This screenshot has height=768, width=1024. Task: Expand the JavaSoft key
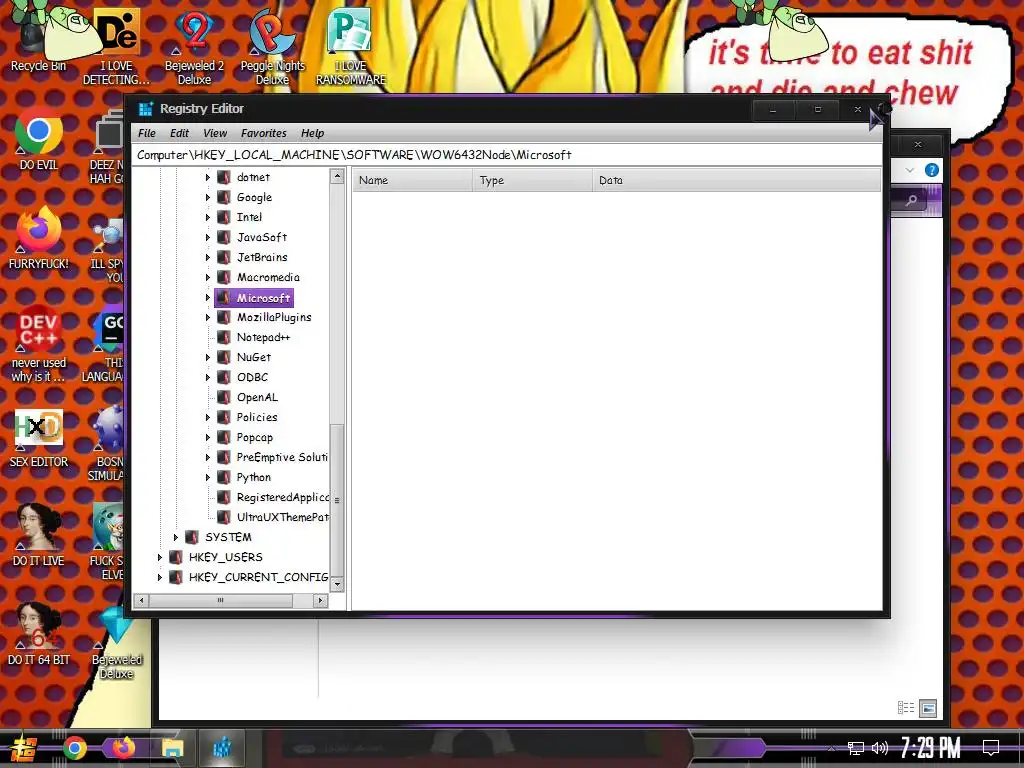(208, 237)
